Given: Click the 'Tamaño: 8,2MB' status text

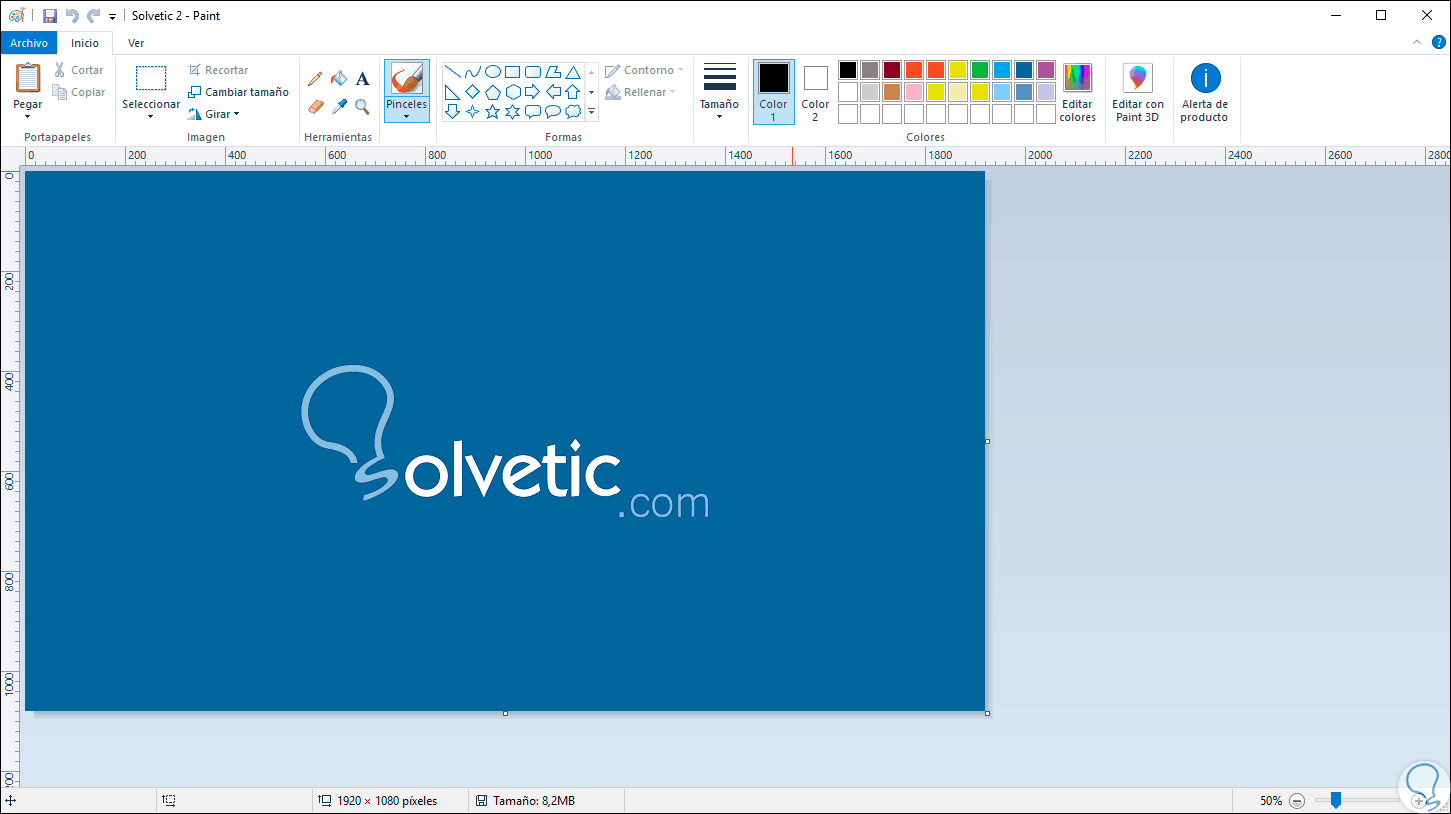Looking at the screenshot, I should click(x=533, y=801).
